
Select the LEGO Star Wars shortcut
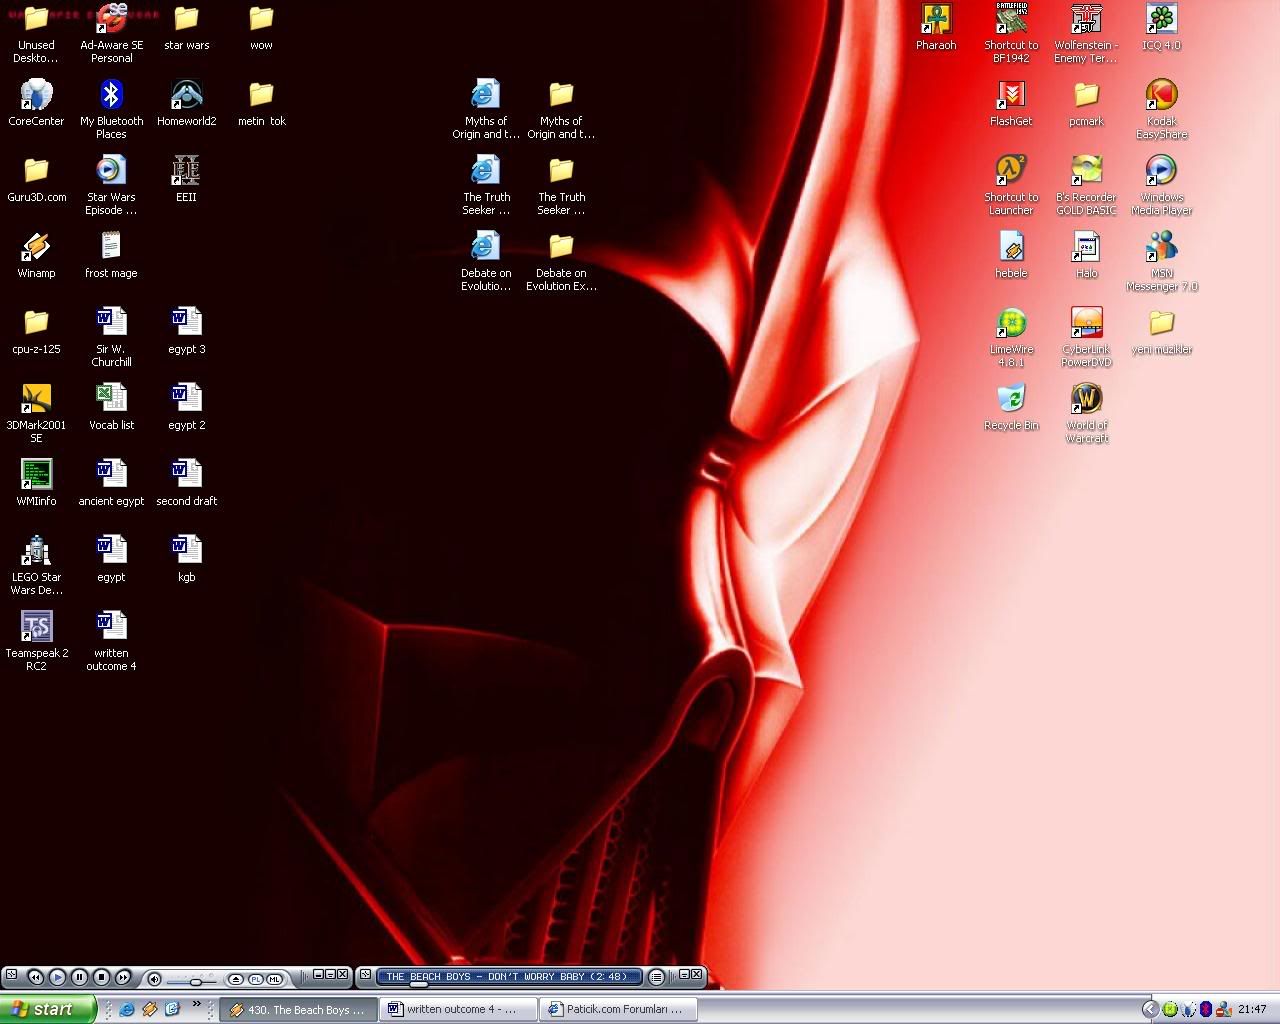pyautogui.click(x=36, y=565)
